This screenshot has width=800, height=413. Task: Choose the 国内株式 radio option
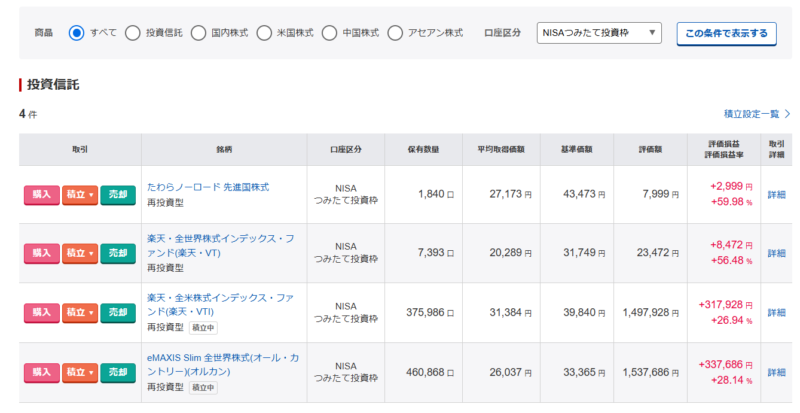tap(198, 33)
